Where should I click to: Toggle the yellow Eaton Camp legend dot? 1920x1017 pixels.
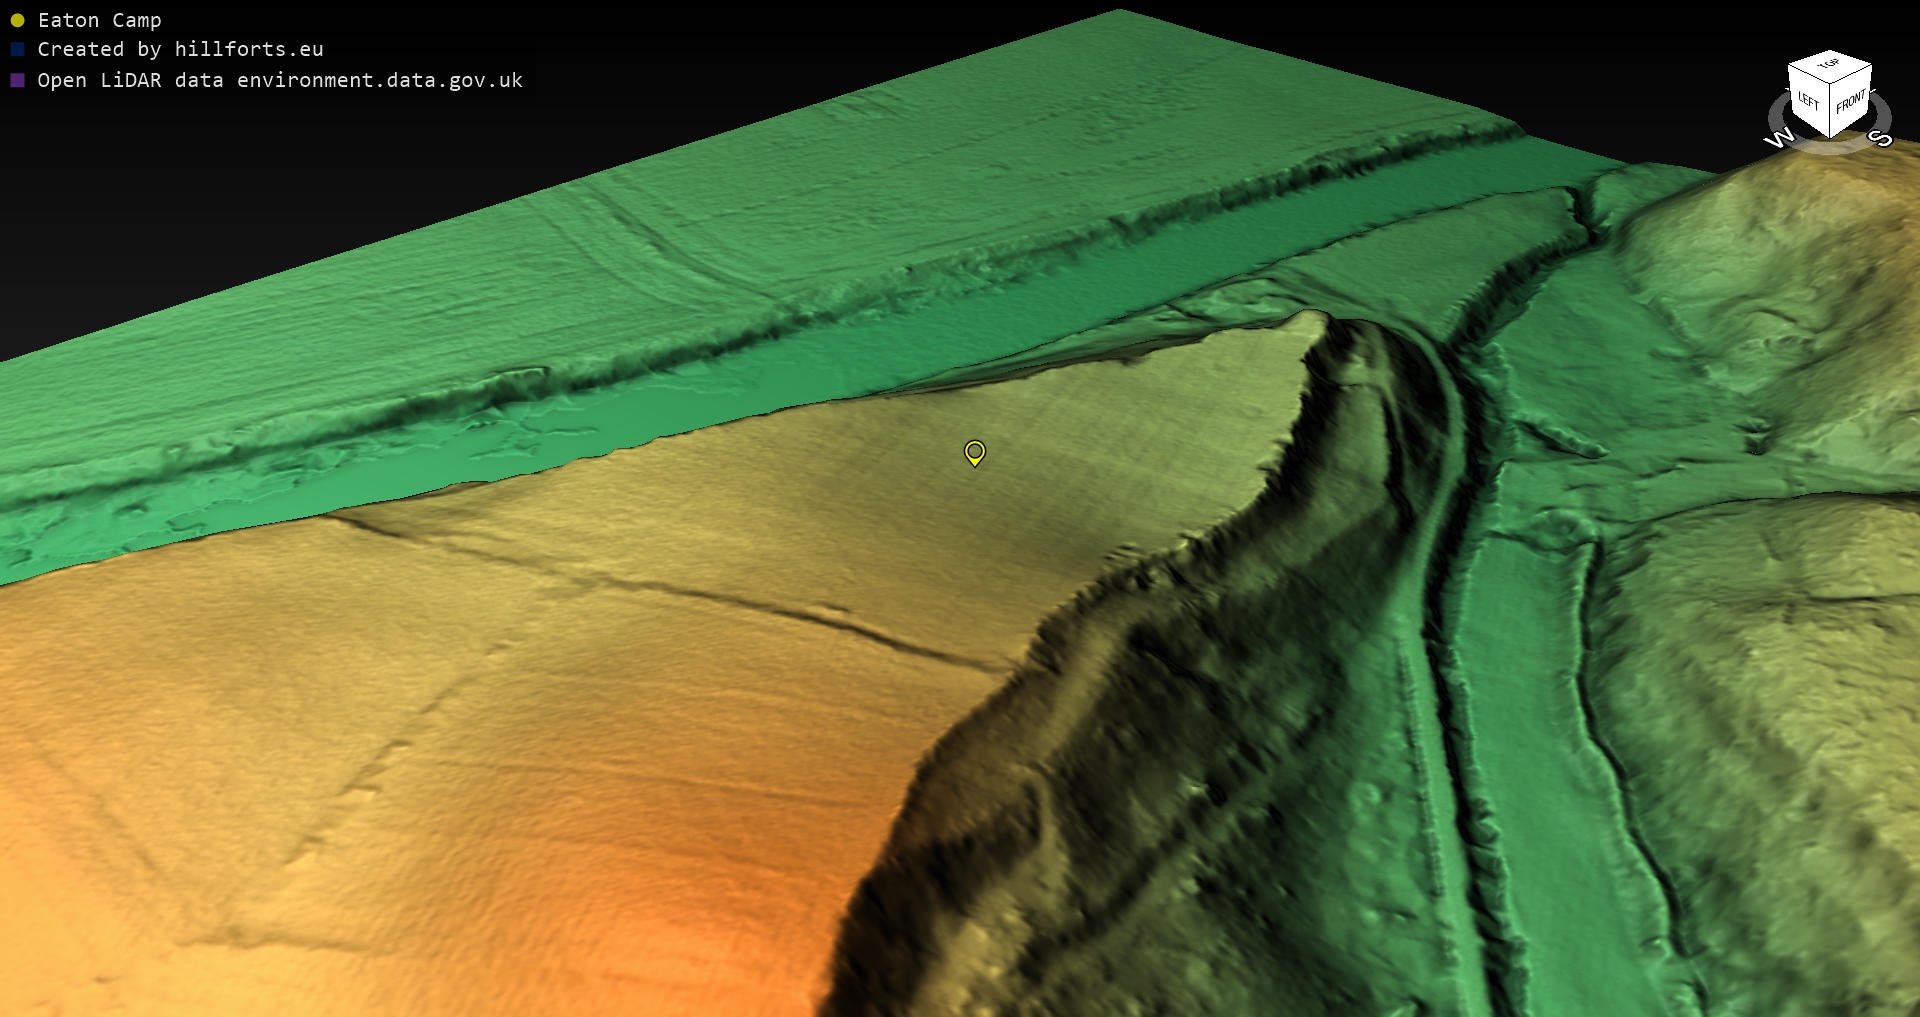click(17, 20)
